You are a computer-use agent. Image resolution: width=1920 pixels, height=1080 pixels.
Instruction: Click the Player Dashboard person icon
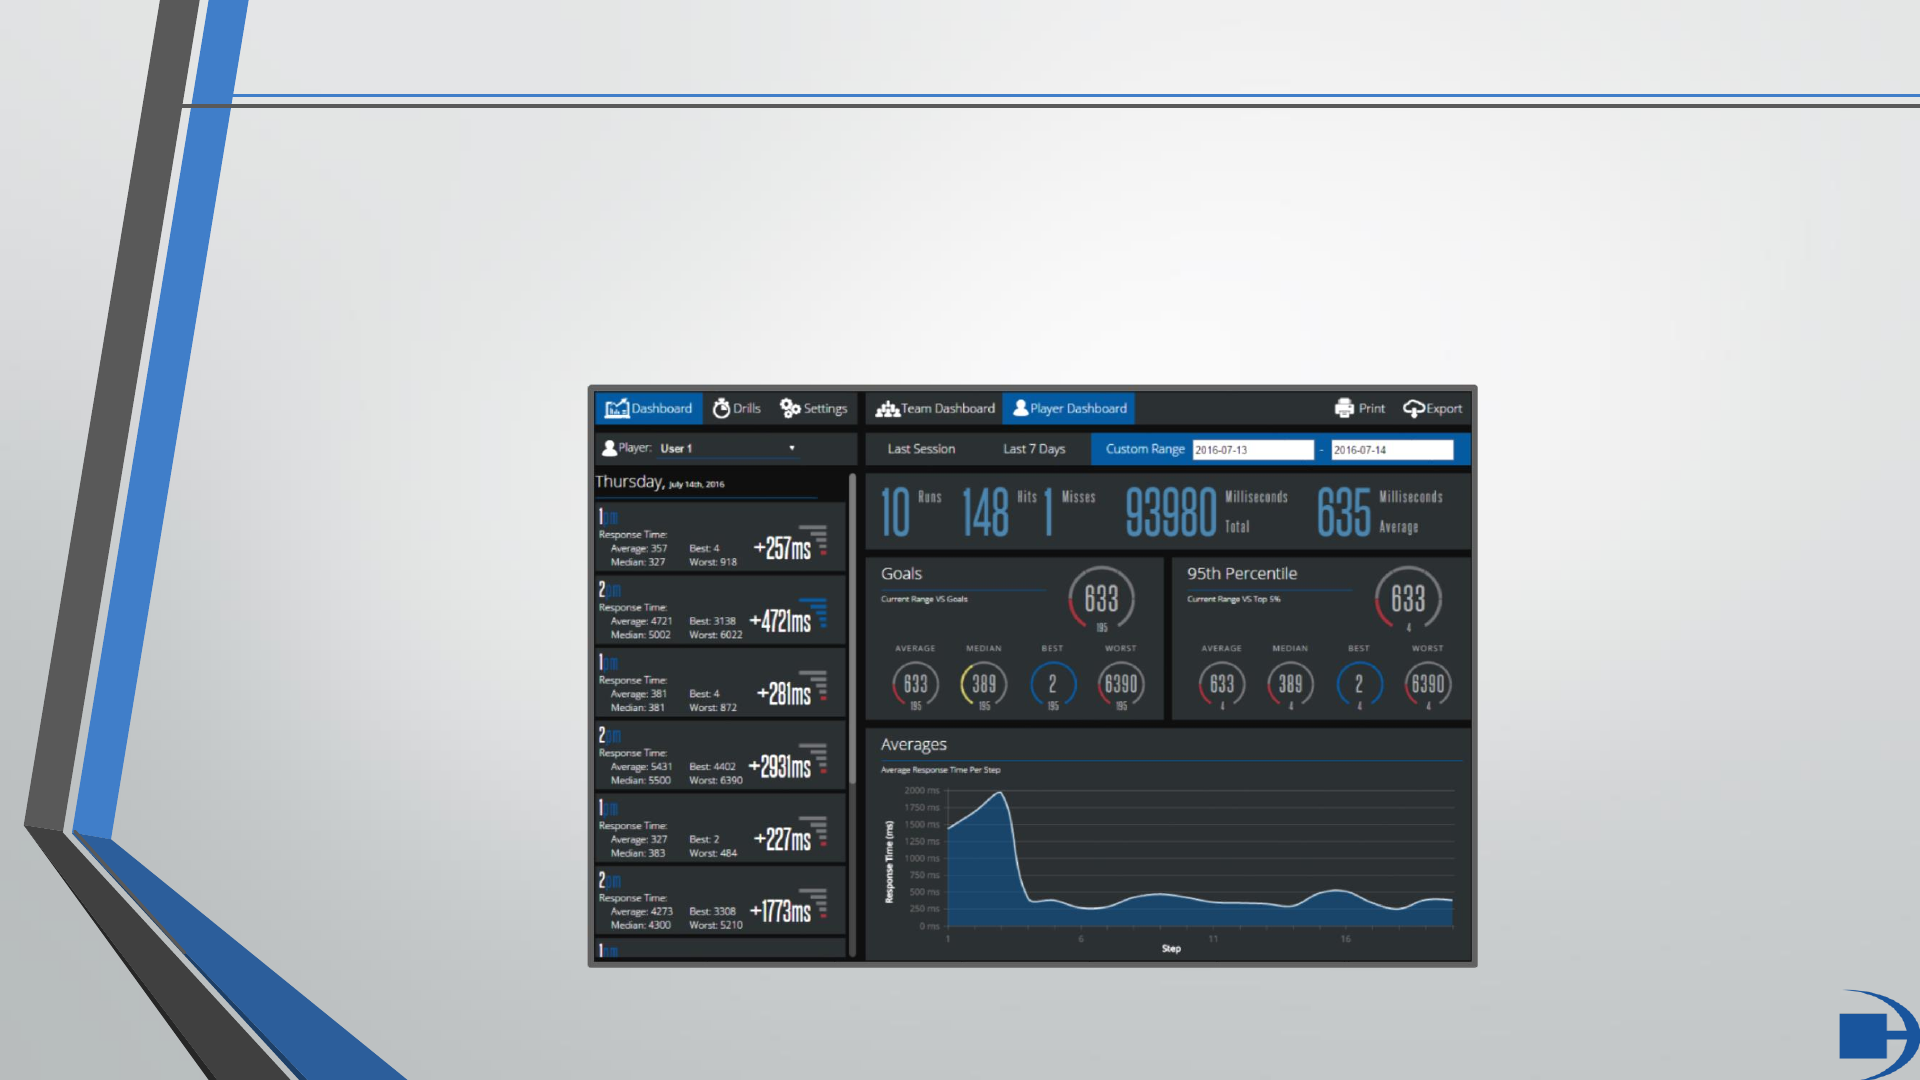coord(1020,408)
